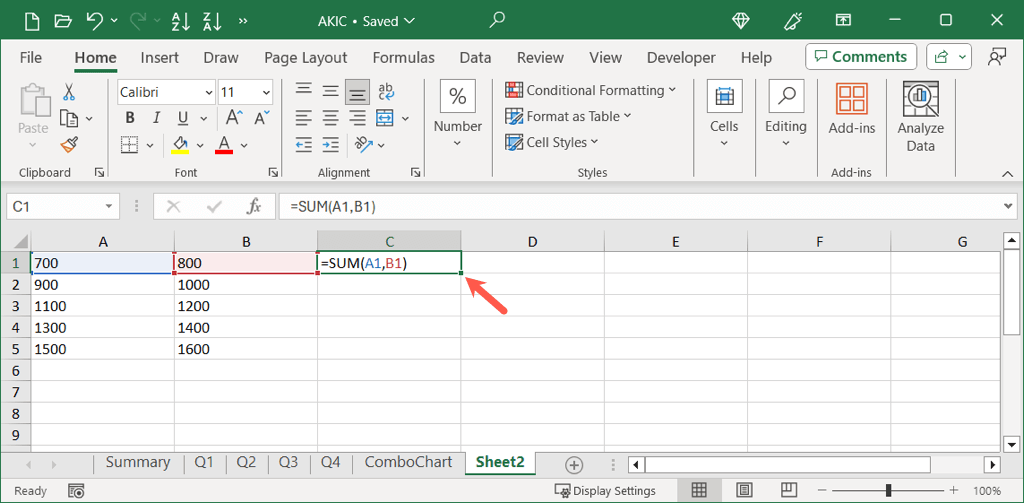Open Analyze Data
1024x503 pixels.
[x=920, y=116]
